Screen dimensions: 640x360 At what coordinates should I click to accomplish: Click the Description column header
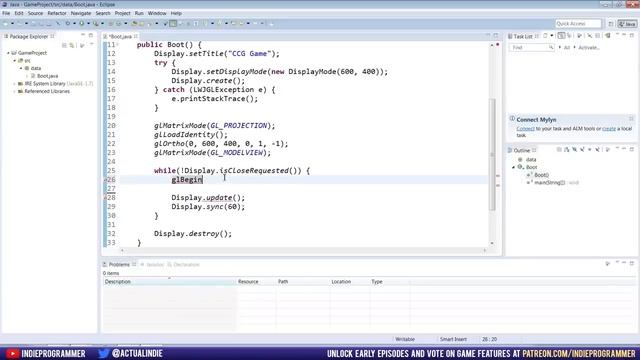169,282
